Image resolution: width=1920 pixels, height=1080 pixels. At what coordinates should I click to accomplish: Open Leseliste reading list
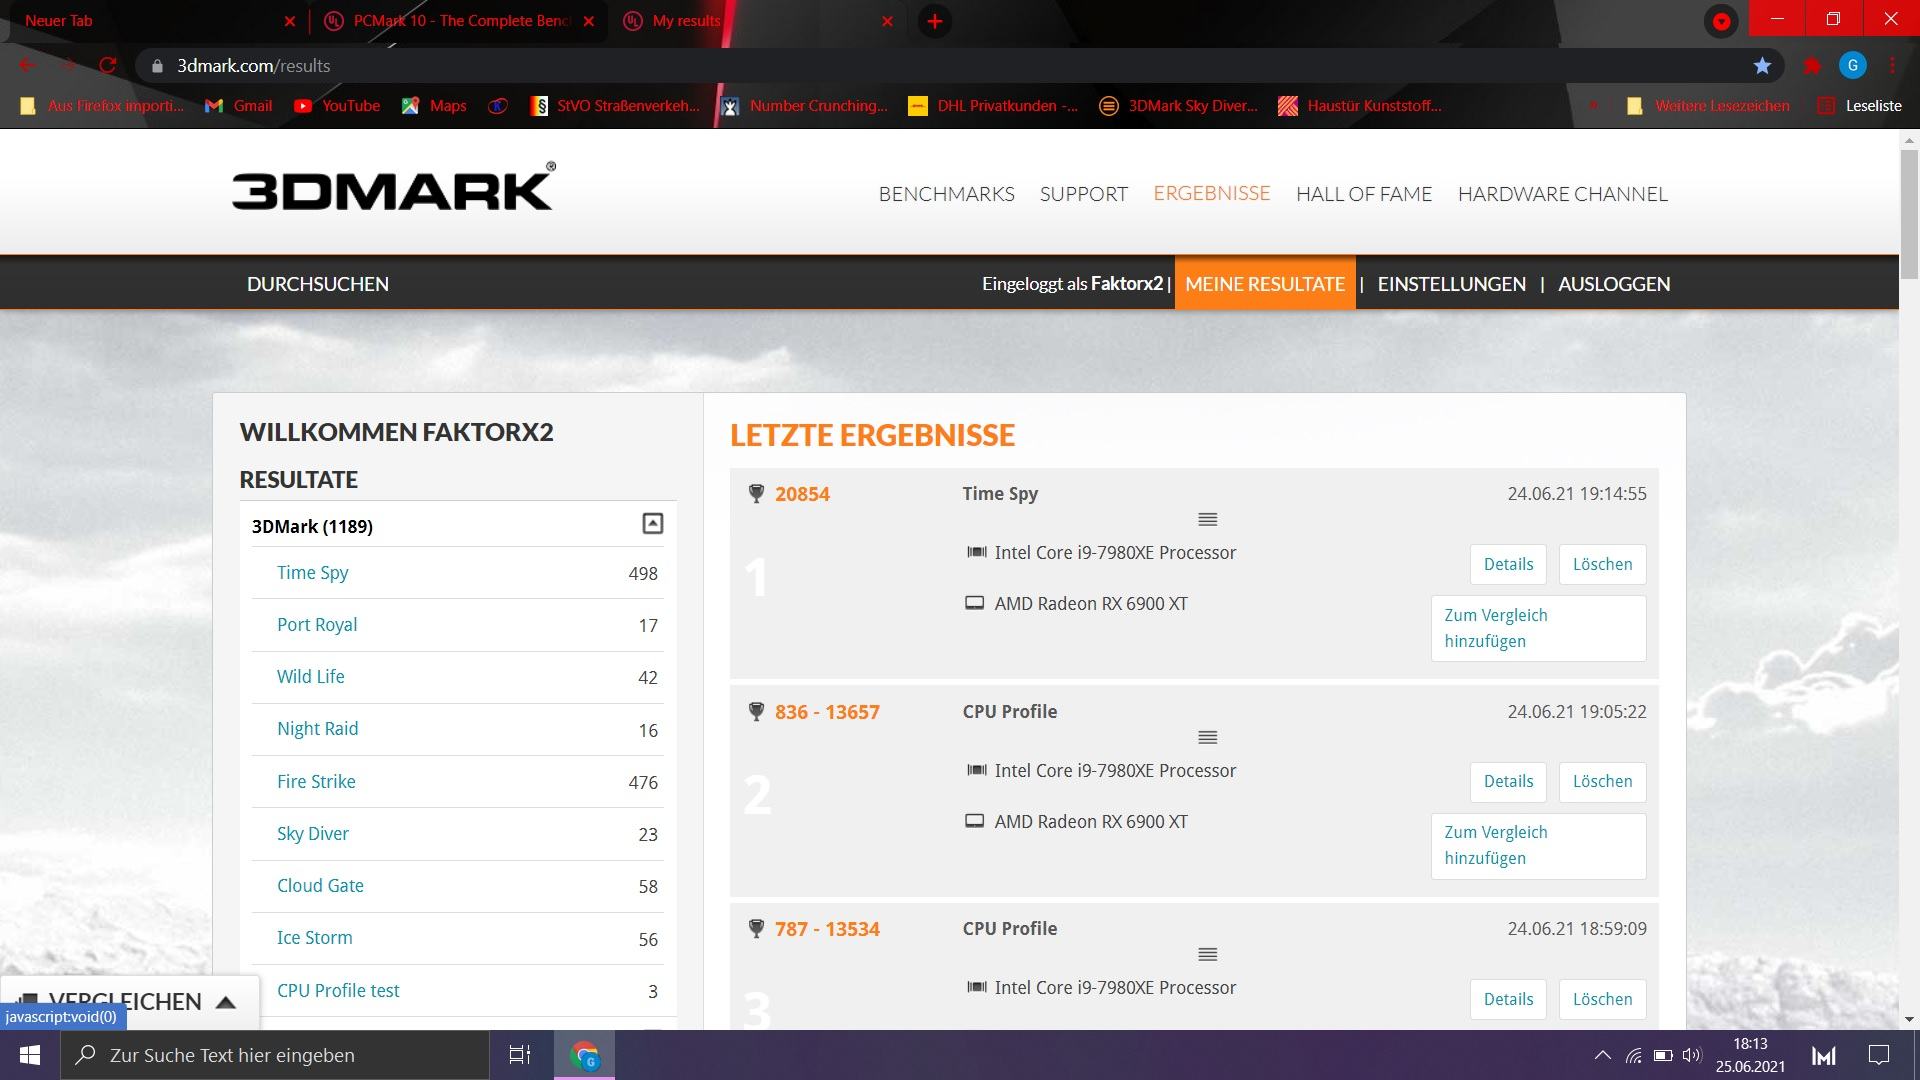pyautogui.click(x=1859, y=106)
